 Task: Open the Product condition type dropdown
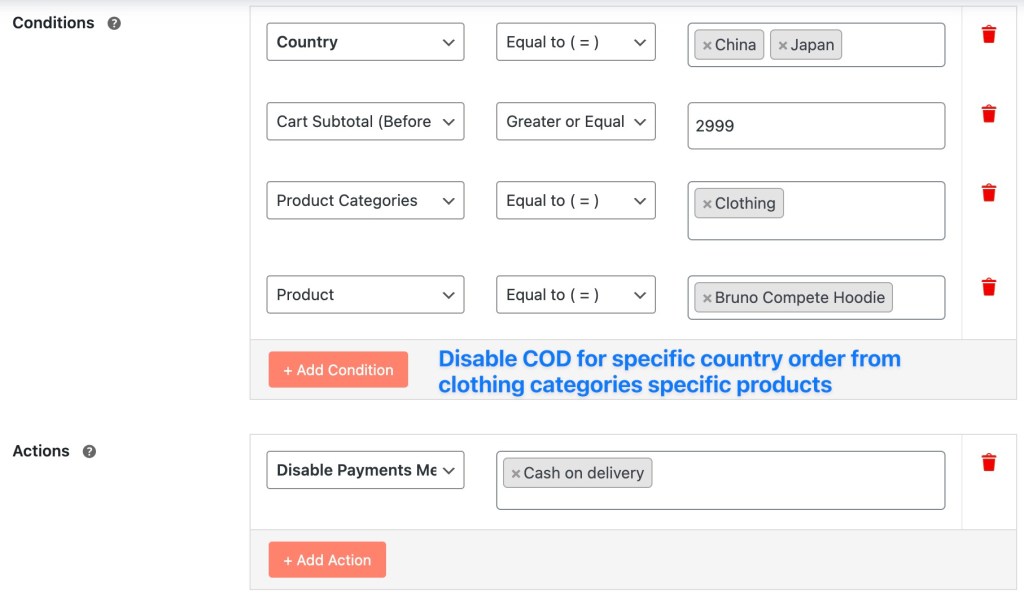(365, 294)
